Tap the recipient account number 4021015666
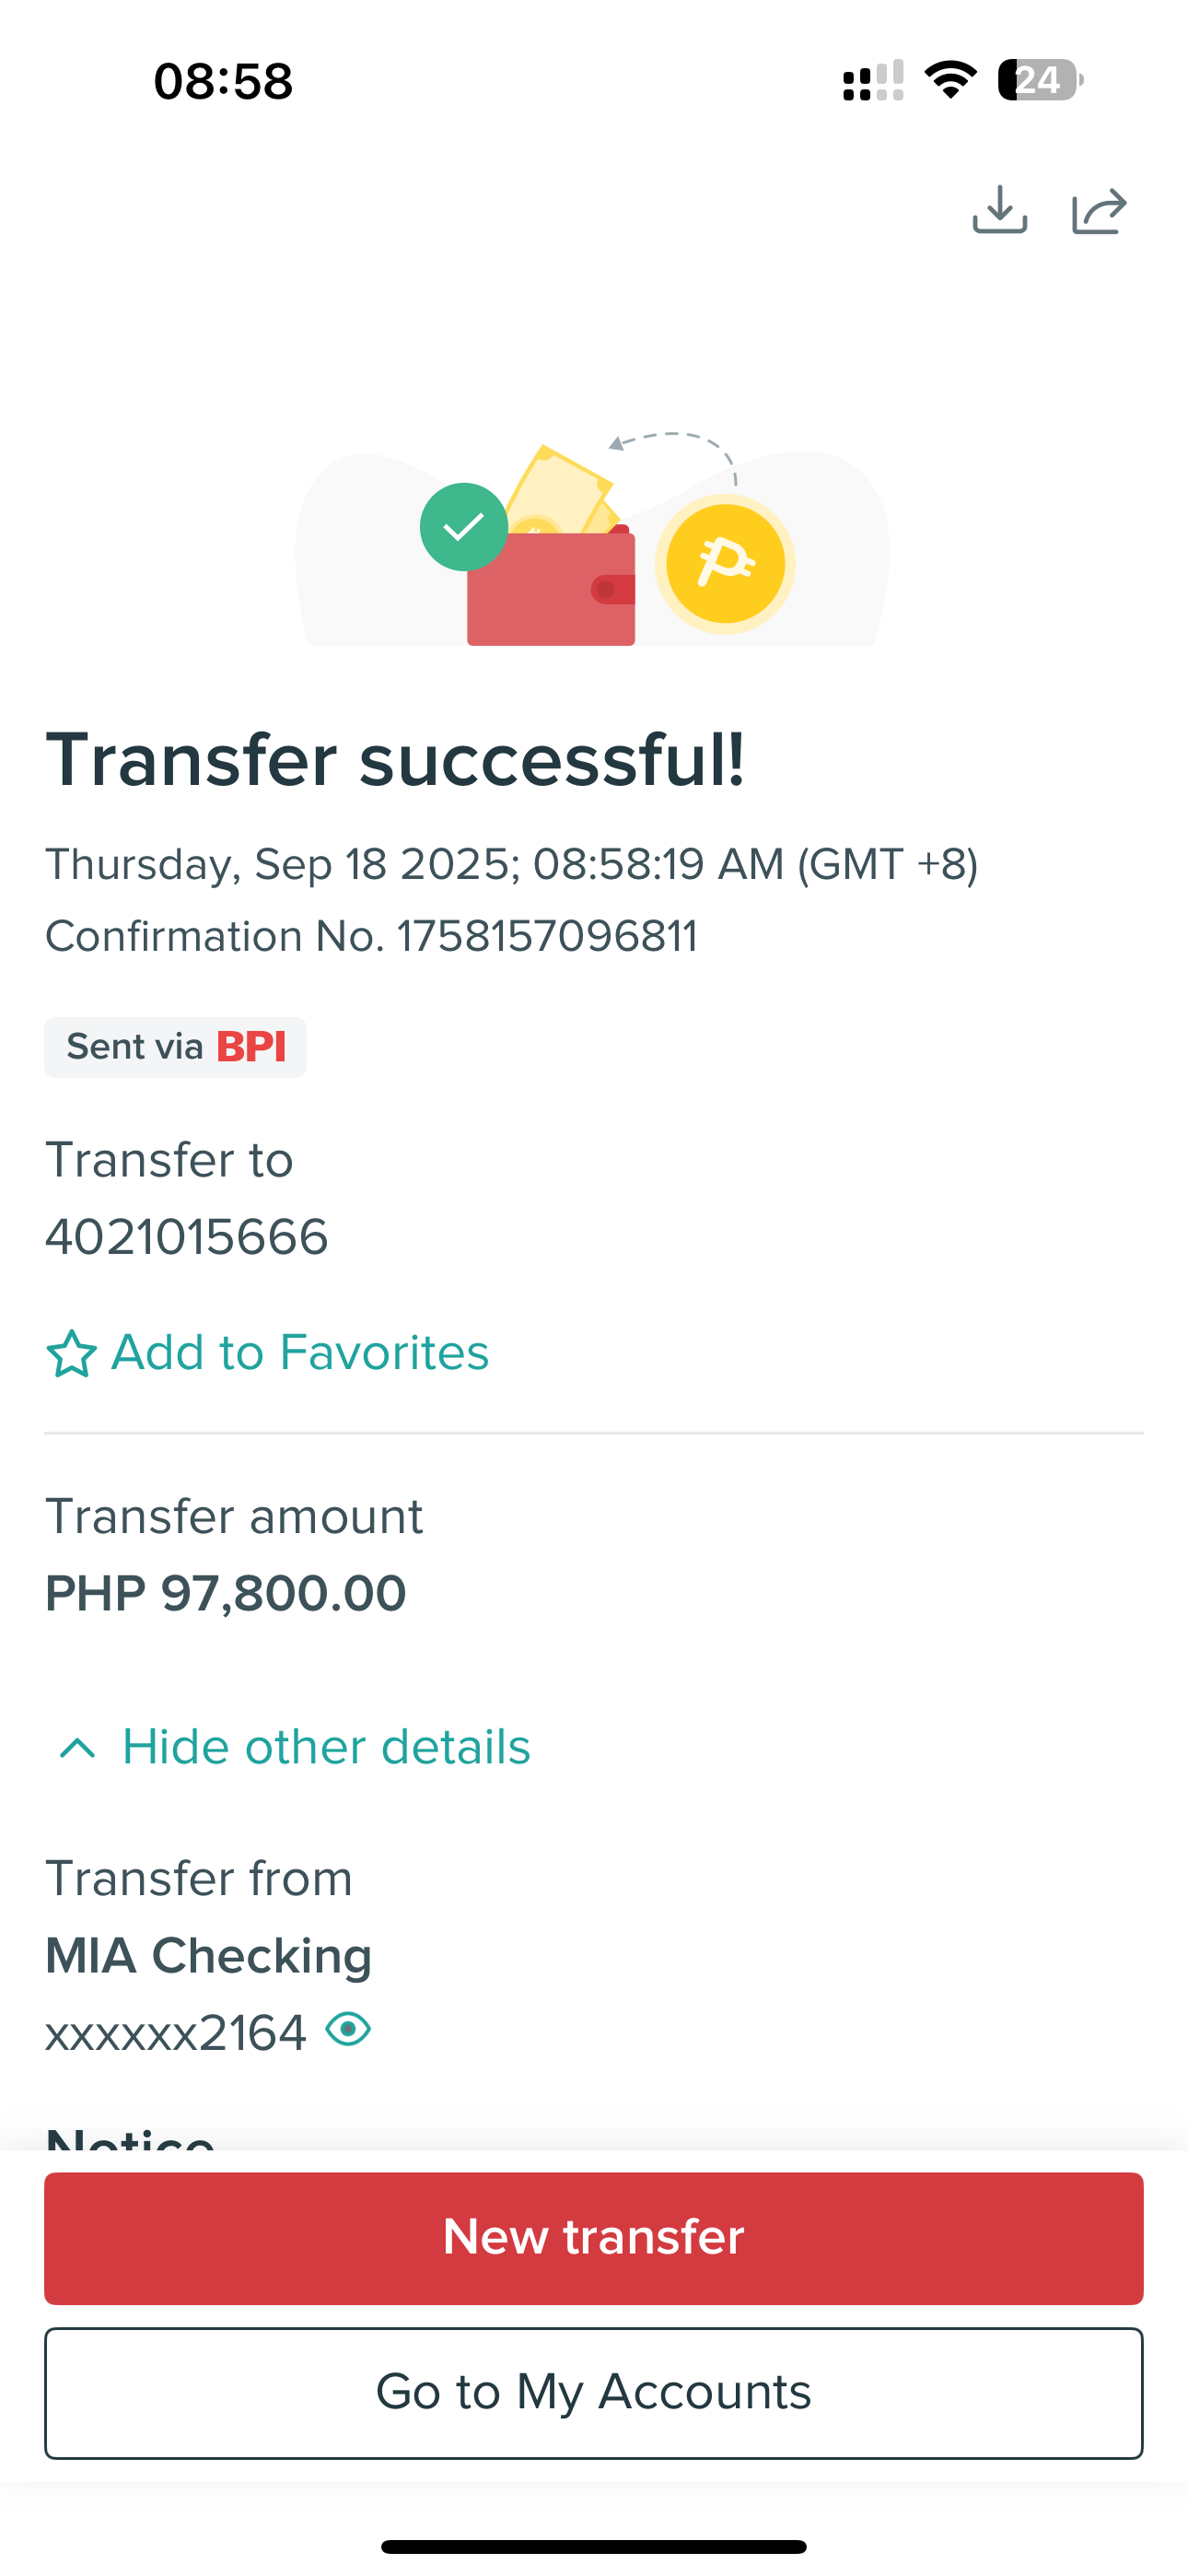Image resolution: width=1188 pixels, height=2576 pixels. (187, 1237)
